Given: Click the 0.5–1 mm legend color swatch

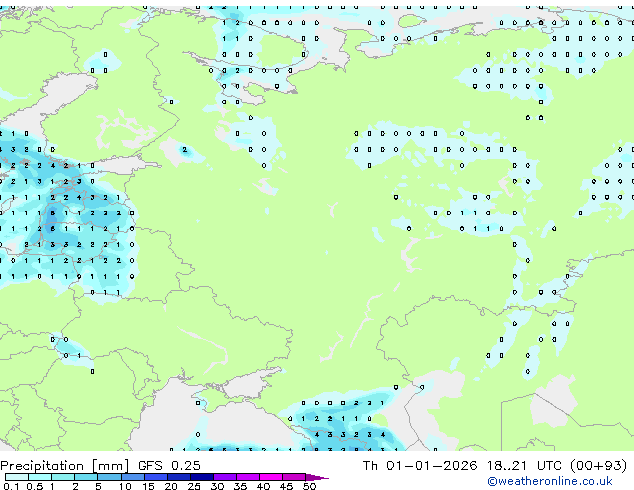Looking at the screenshot, I should (x=40, y=477).
